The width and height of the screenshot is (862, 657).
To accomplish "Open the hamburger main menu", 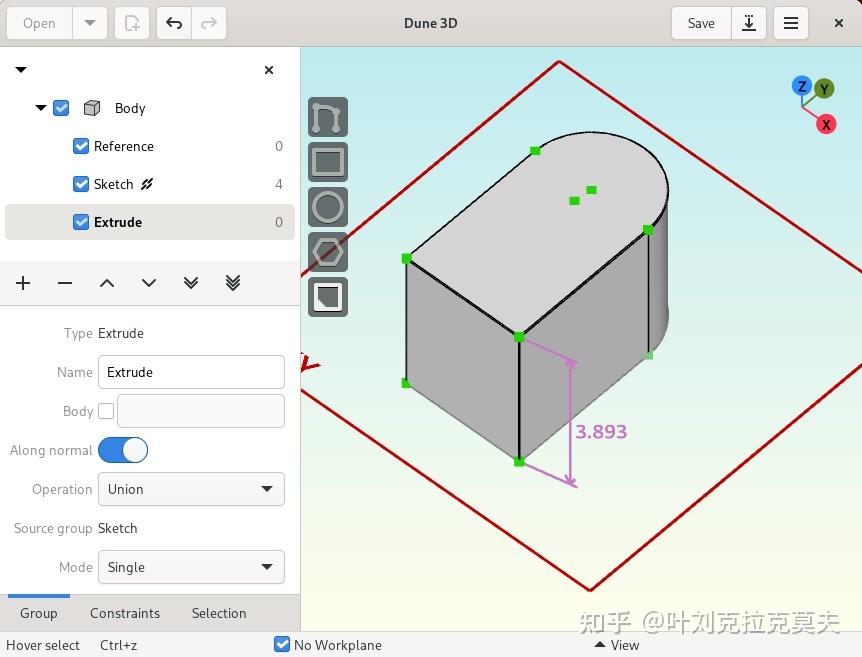I will [791, 22].
